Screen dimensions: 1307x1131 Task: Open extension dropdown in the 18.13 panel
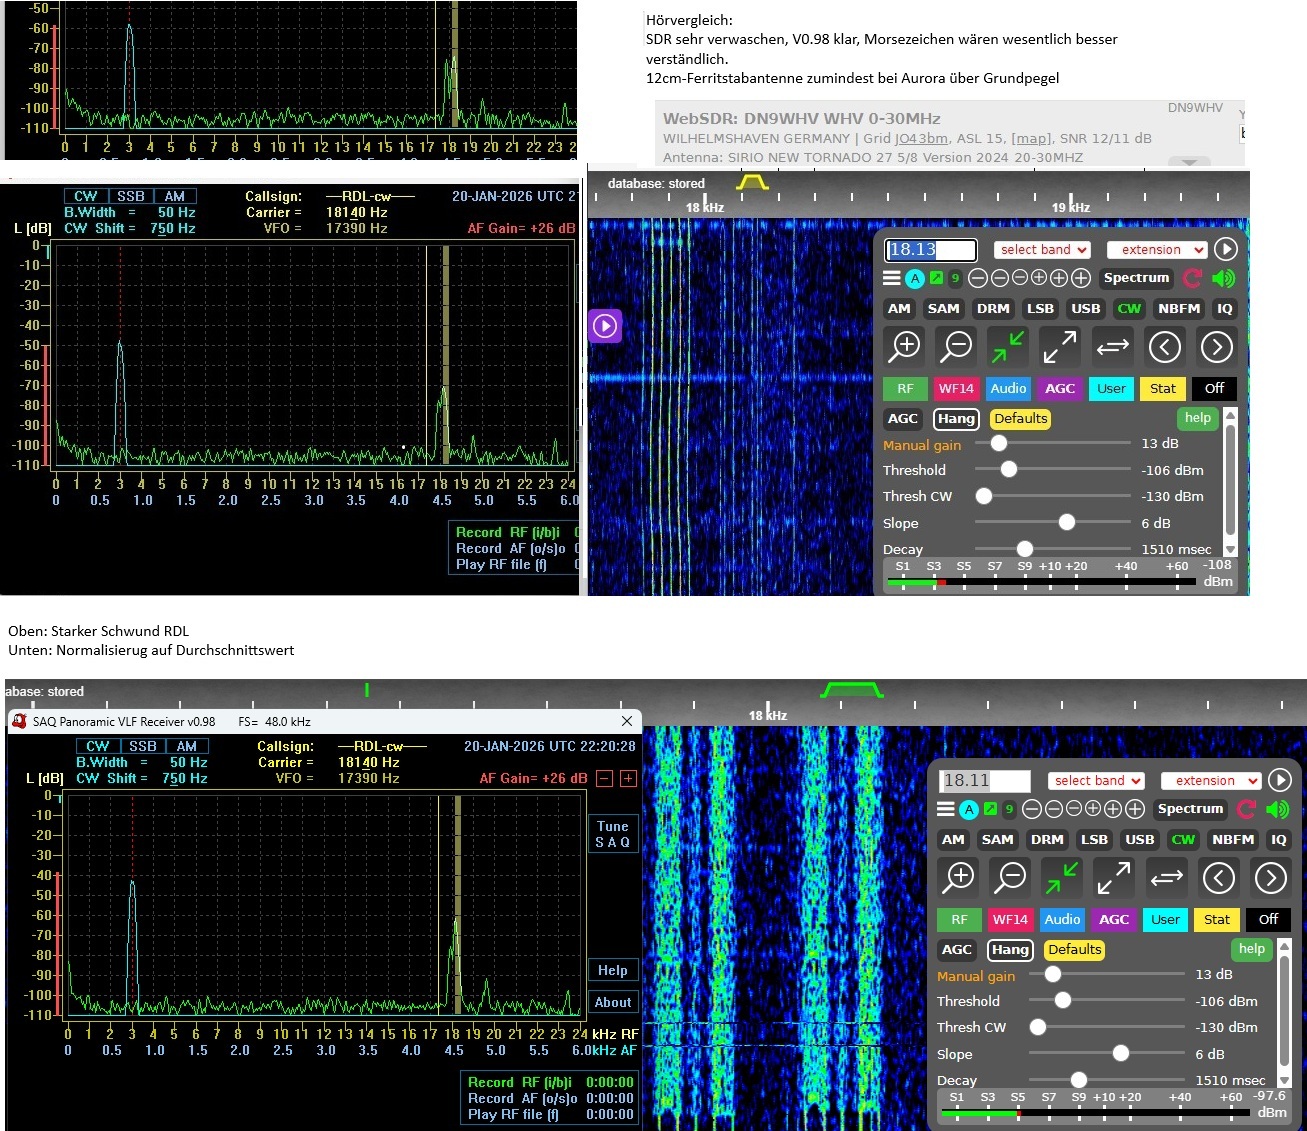[1157, 250]
